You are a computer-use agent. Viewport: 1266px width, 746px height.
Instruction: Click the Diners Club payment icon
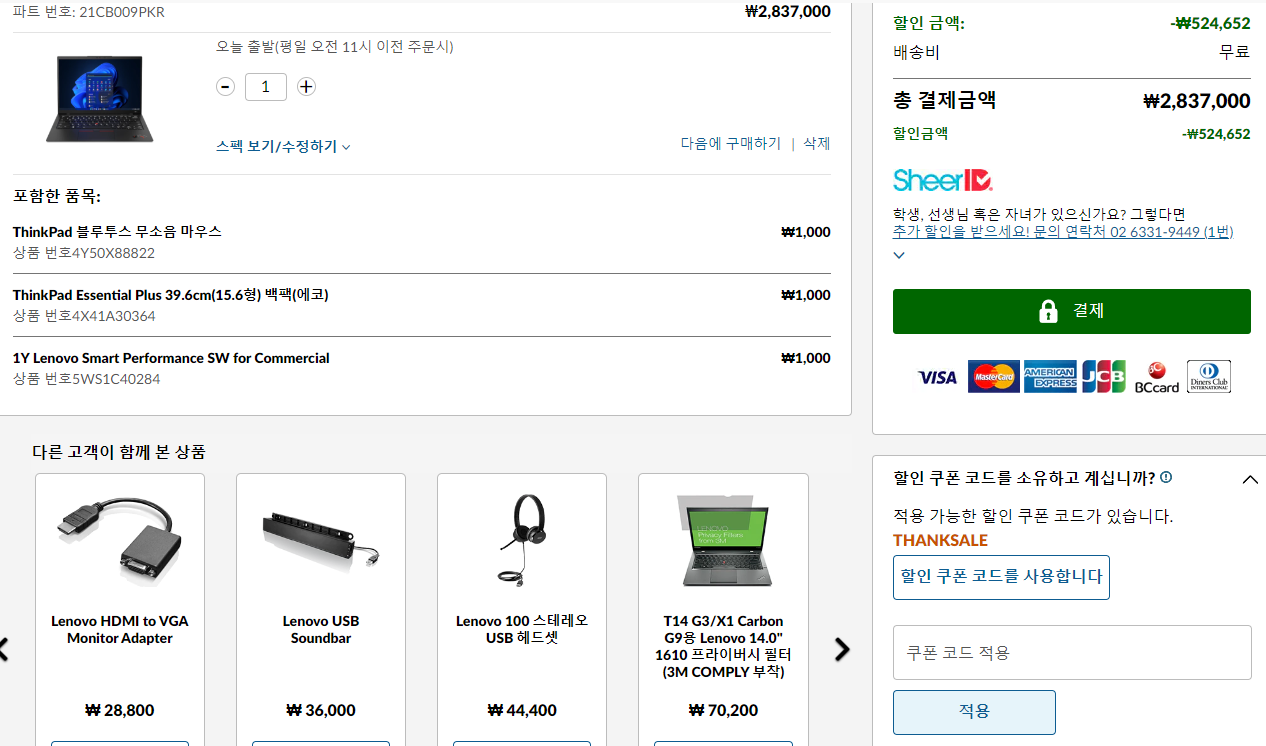point(1209,377)
